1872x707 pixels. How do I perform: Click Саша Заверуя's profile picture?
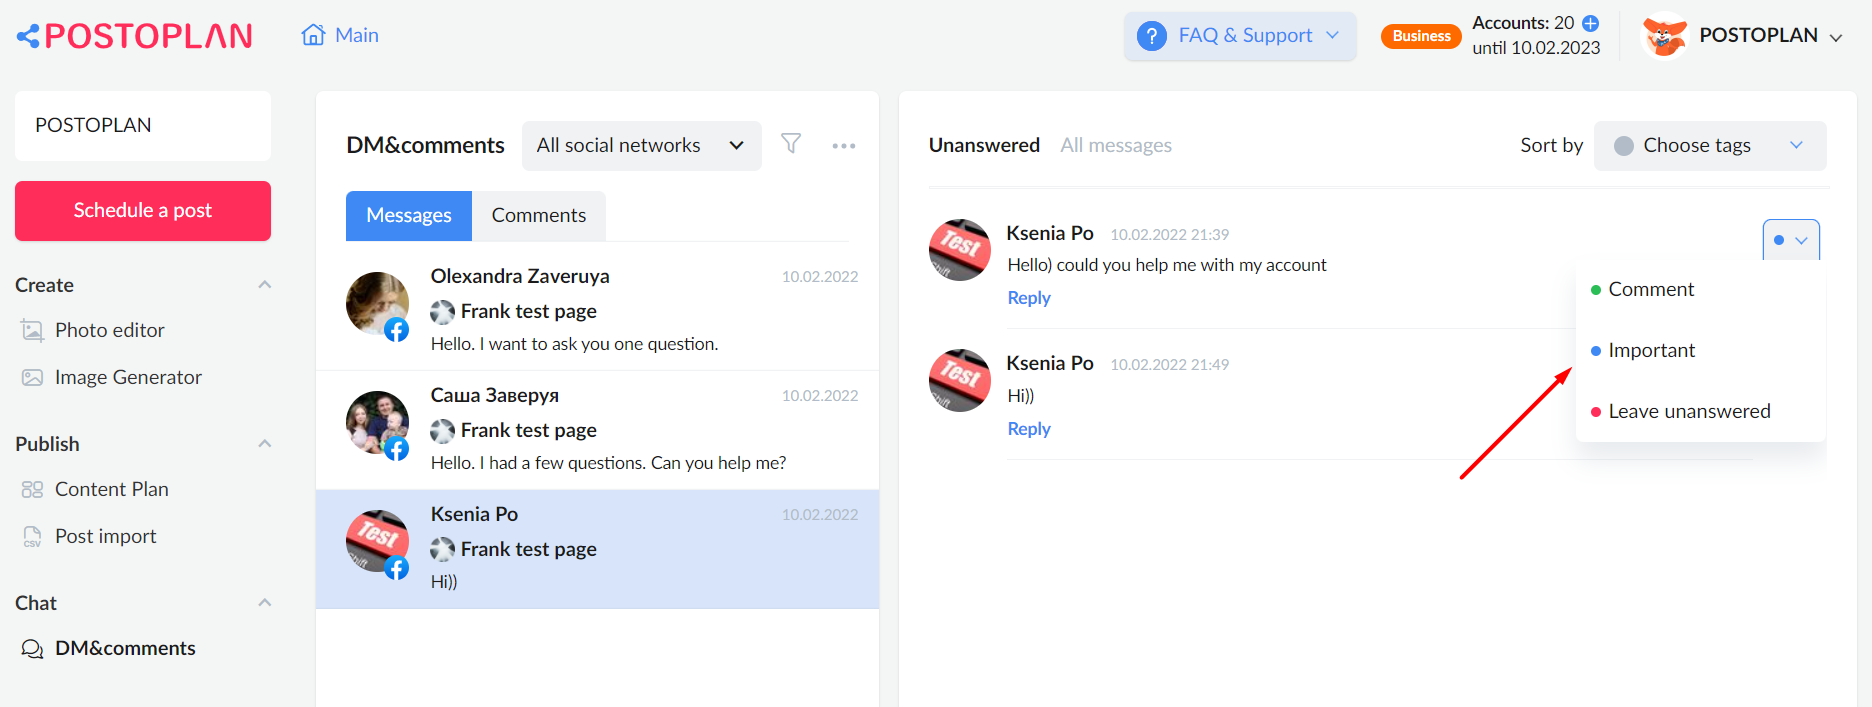pos(377,423)
